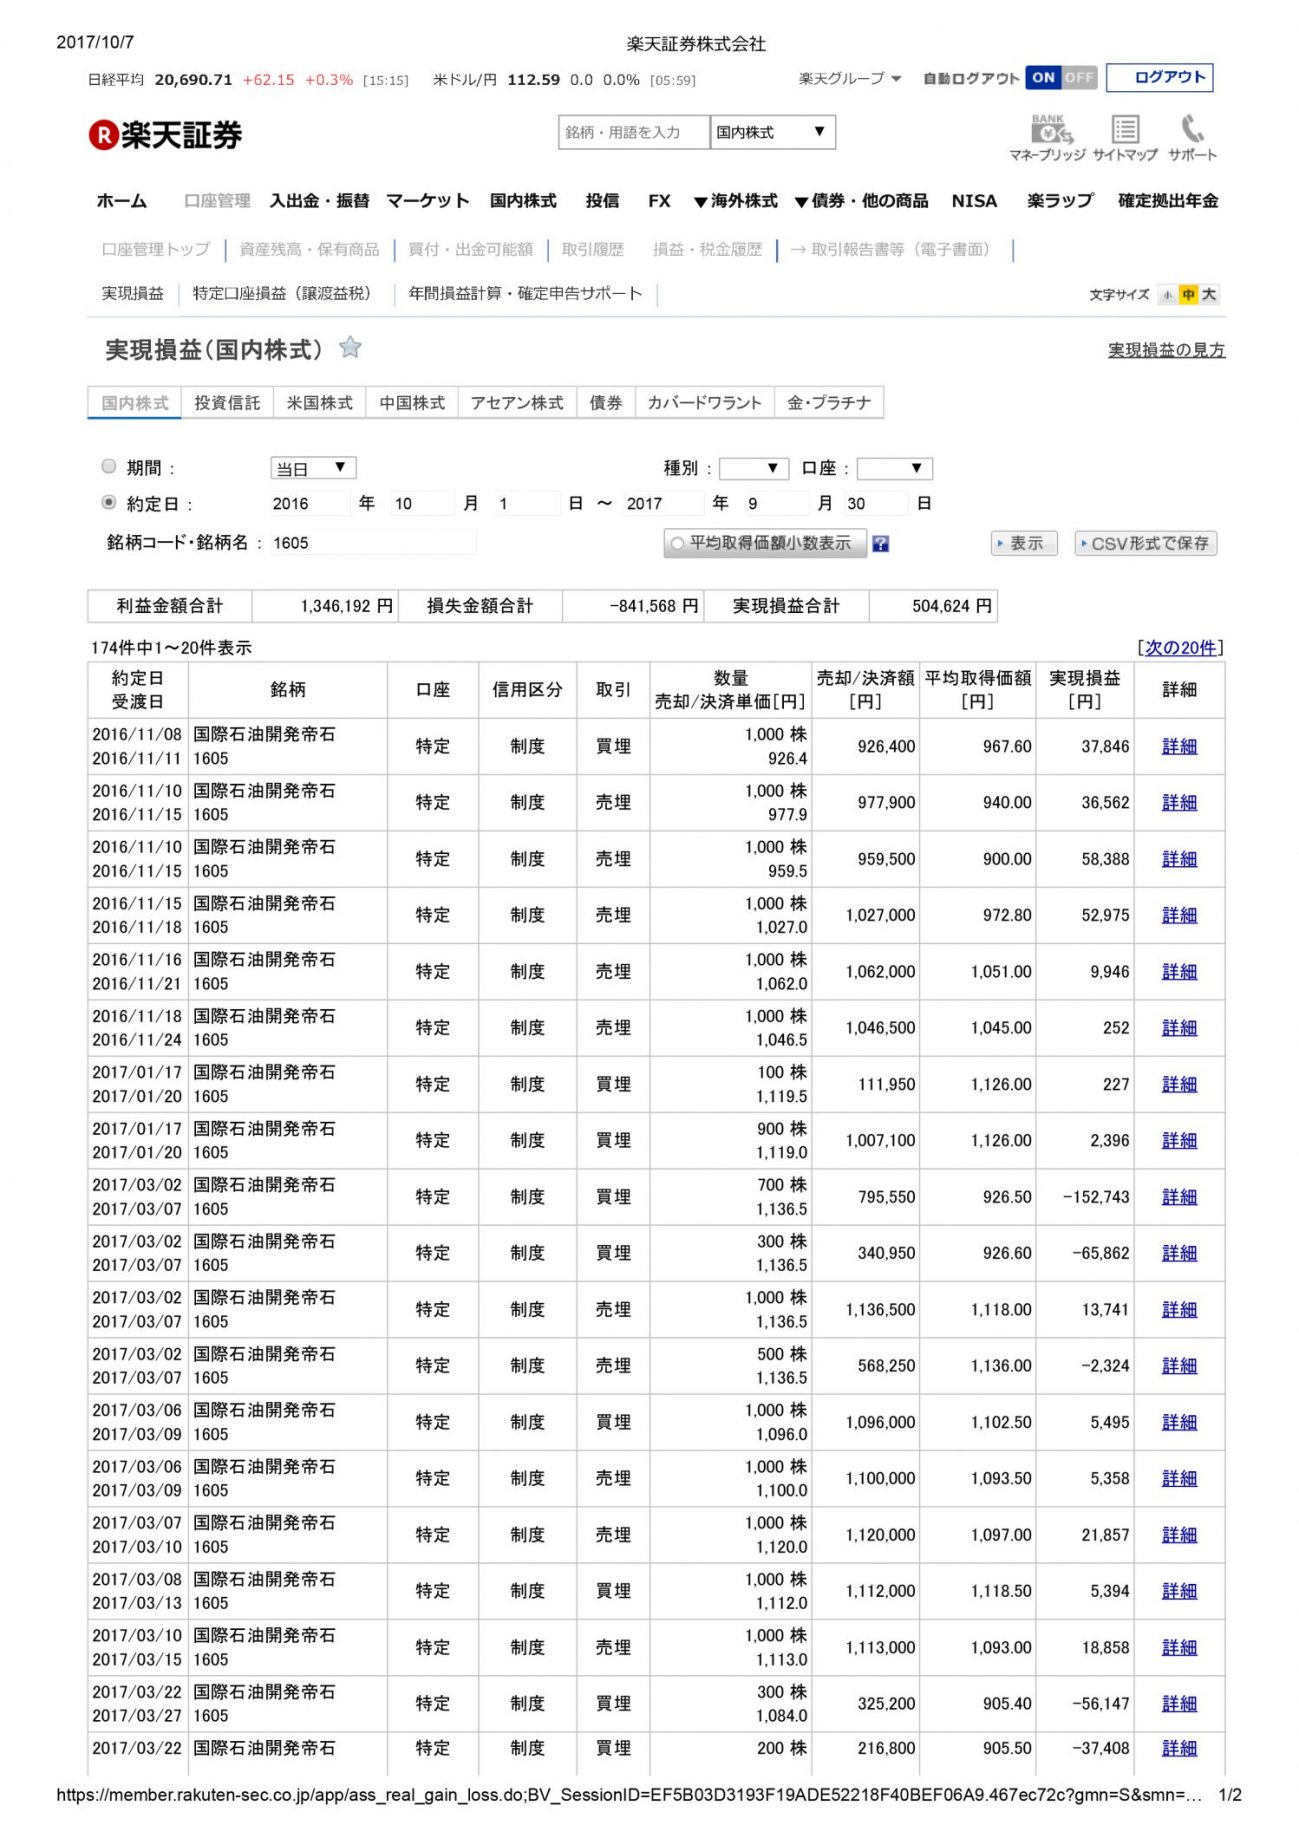Open the 当日 period dropdown
This screenshot has height=1838, width=1299.
(x=313, y=467)
